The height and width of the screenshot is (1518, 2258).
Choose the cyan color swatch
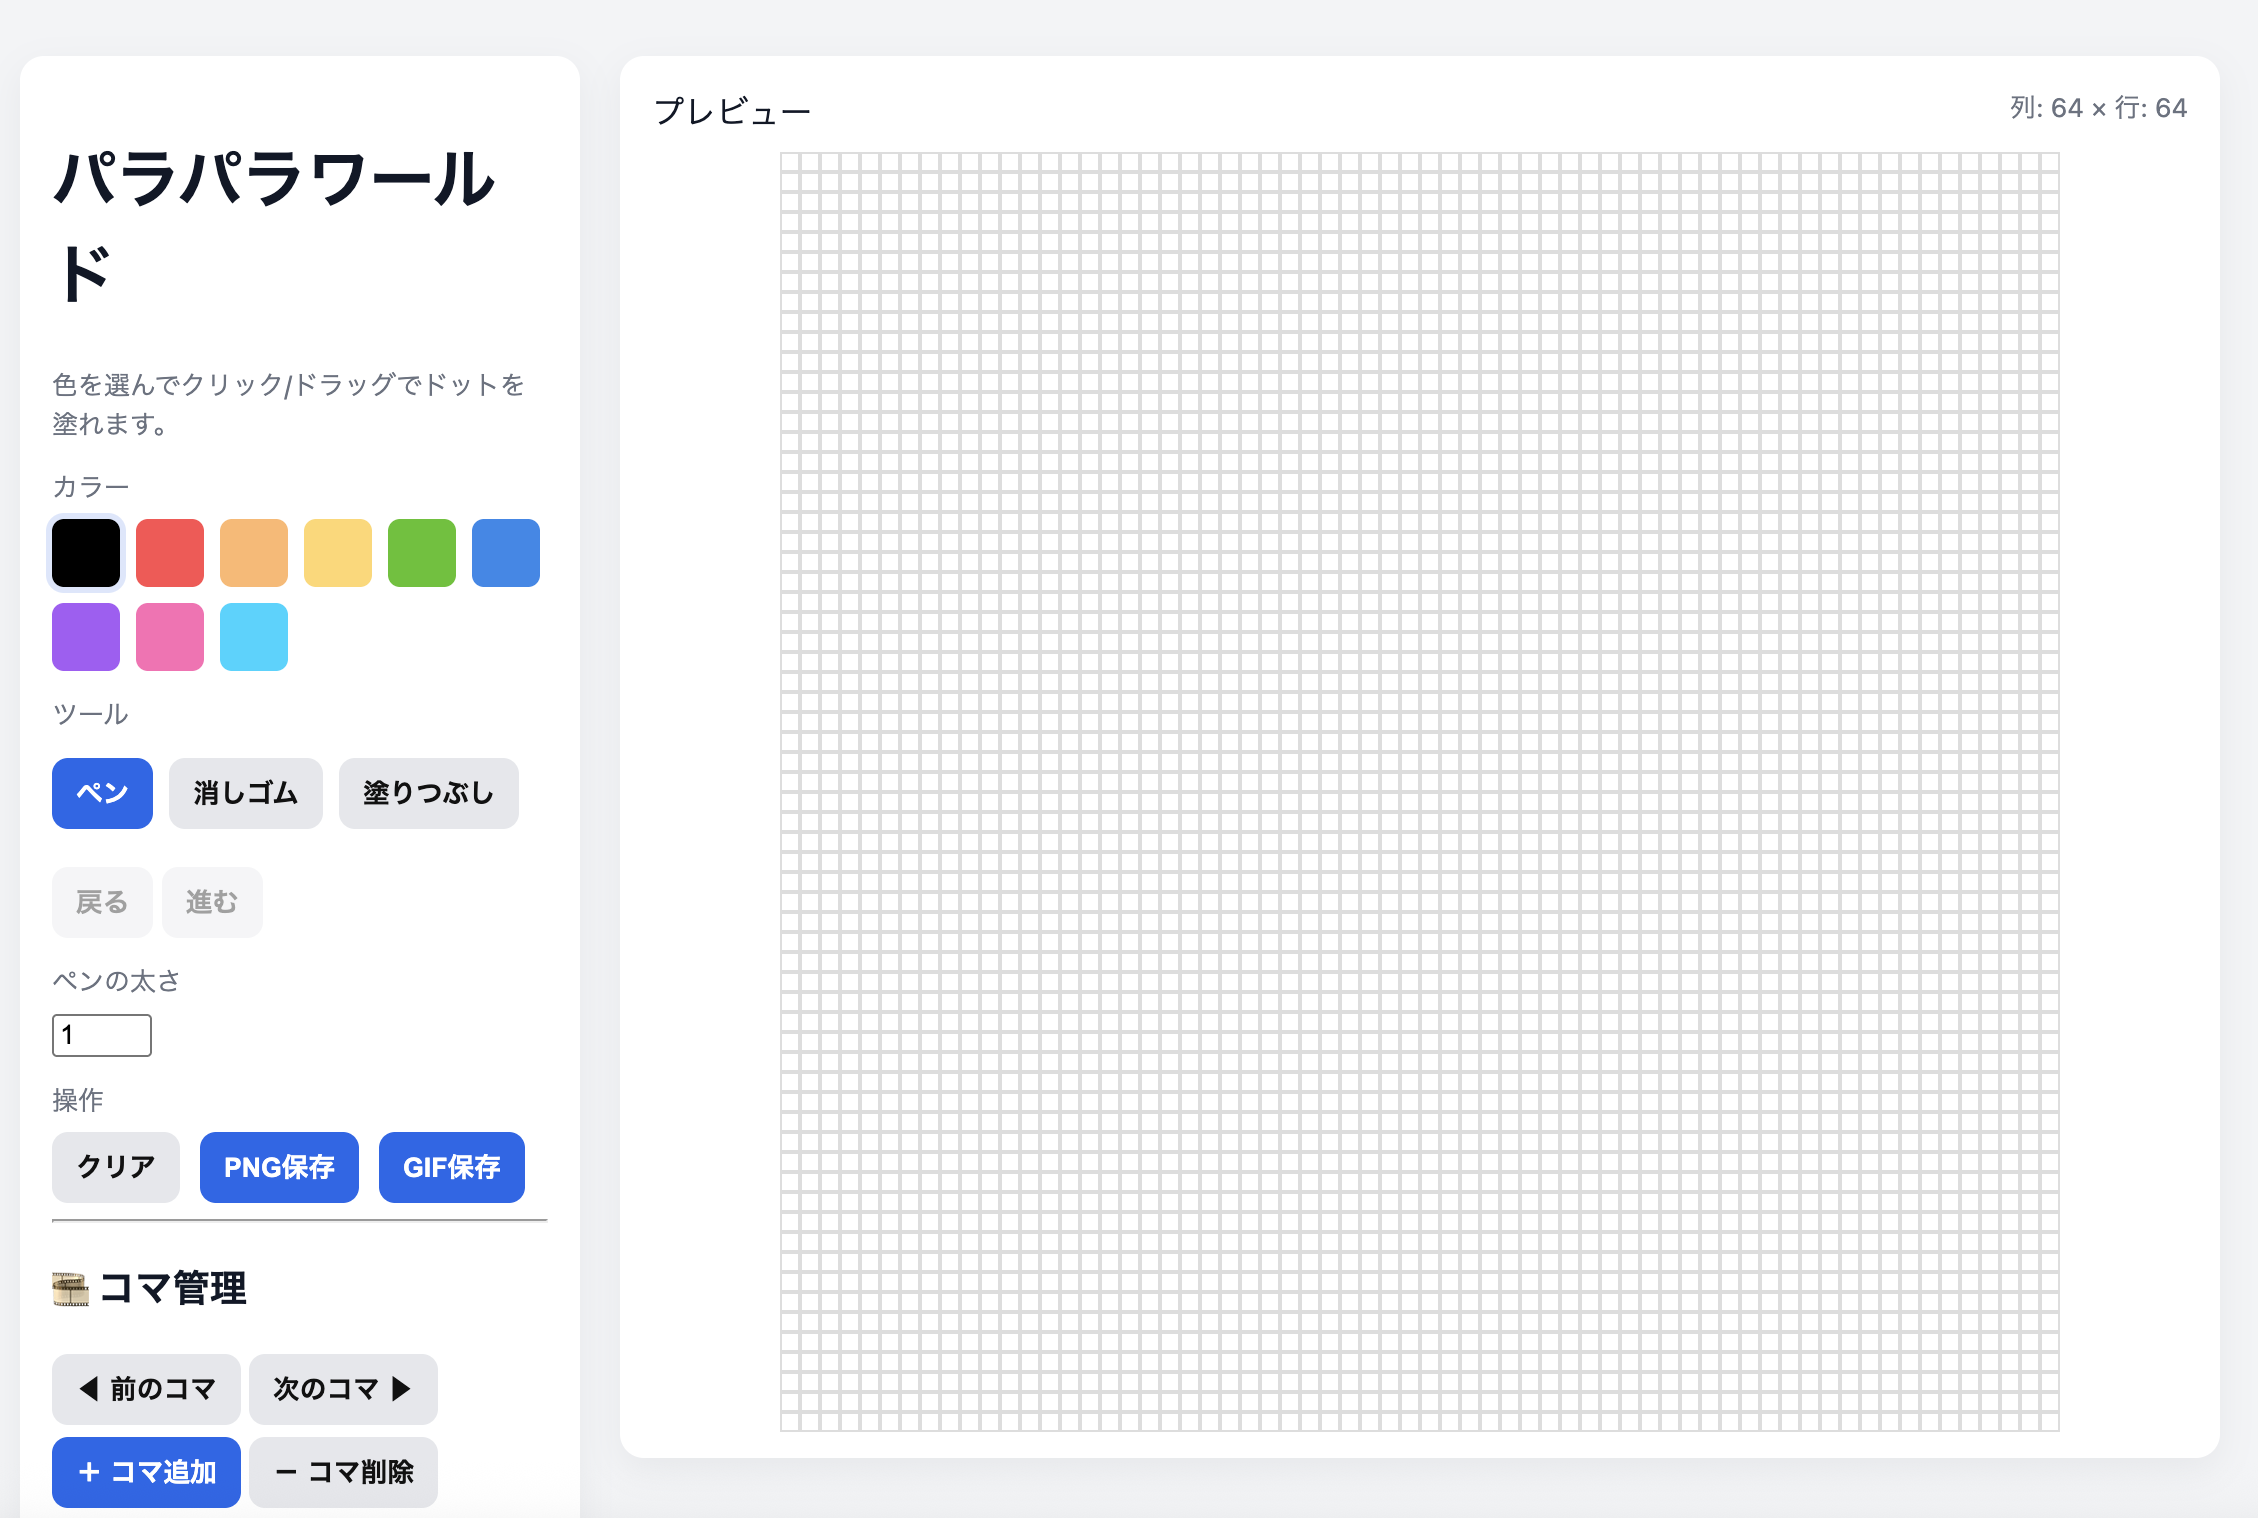coord(254,637)
